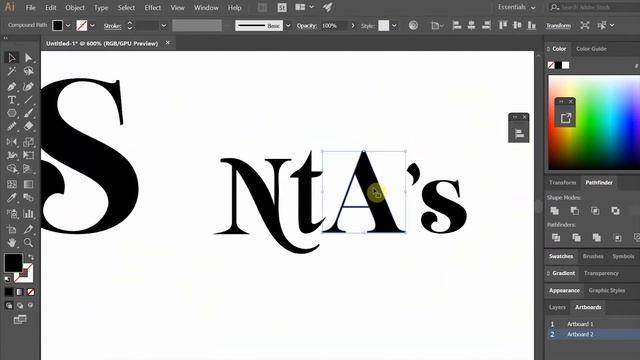Viewport: 640px width, 360px height.
Task: Select the Blend tool
Action: point(28,198)
